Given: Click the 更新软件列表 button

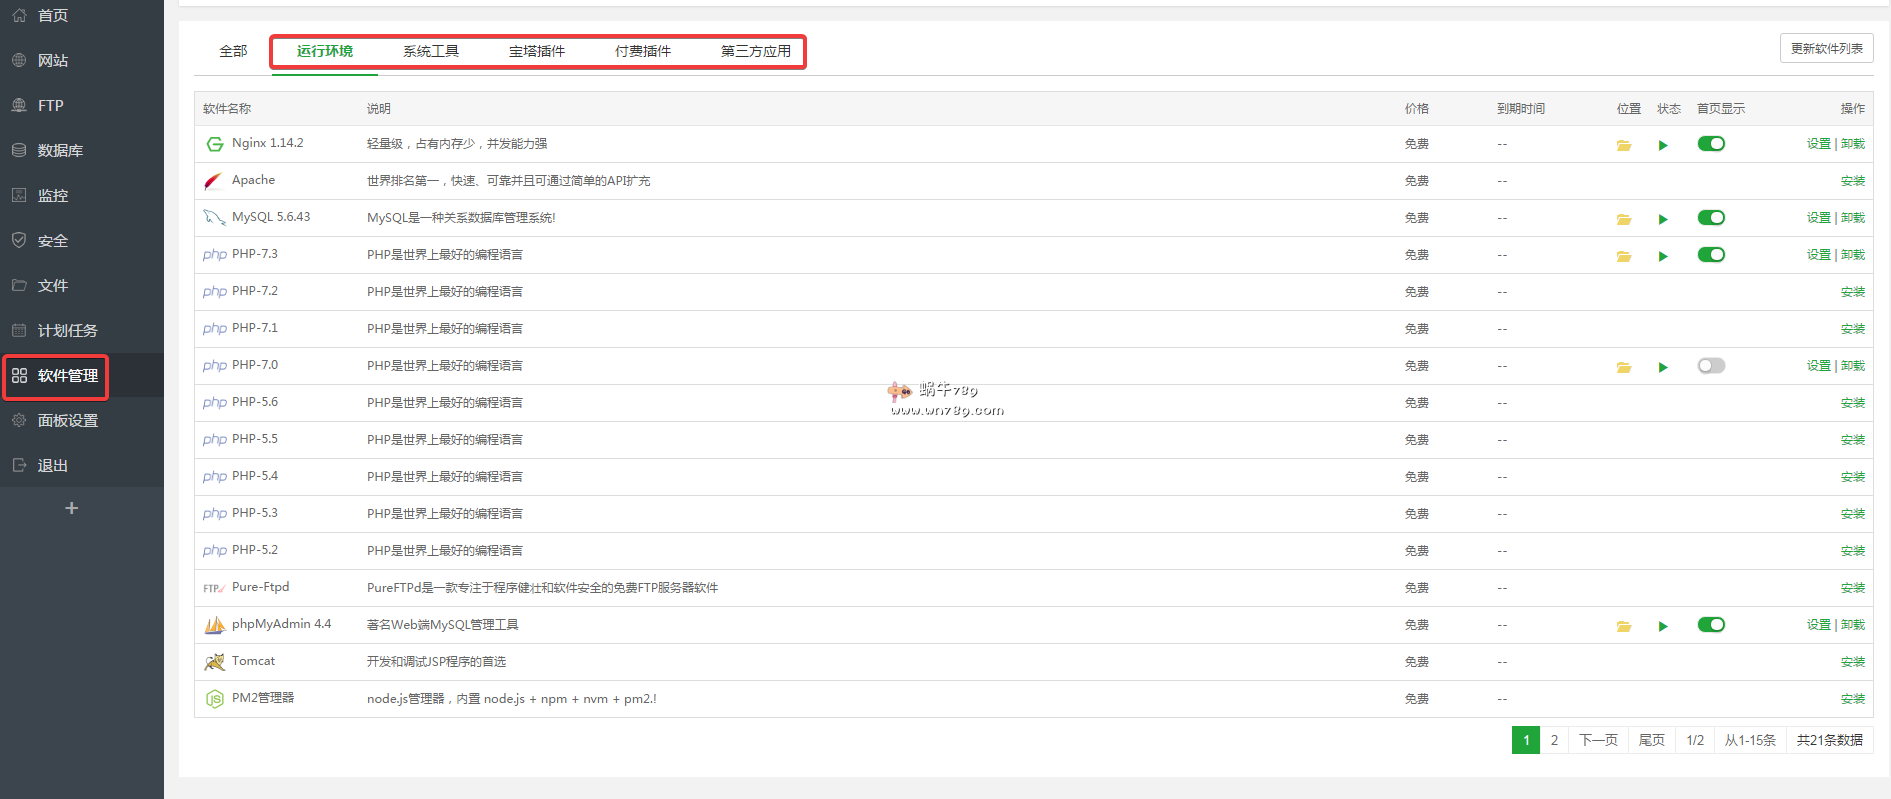Looking at the screenshot, I should click(x=1826, y=48).
